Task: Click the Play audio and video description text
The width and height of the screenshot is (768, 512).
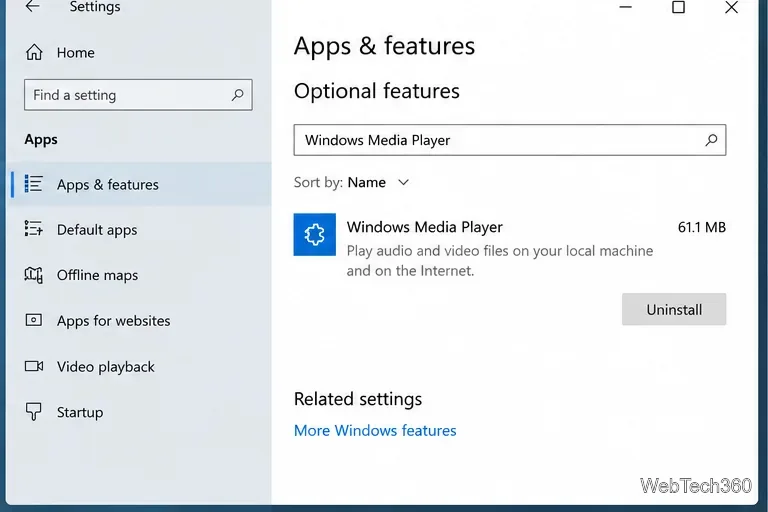Action: pos(500,261)
